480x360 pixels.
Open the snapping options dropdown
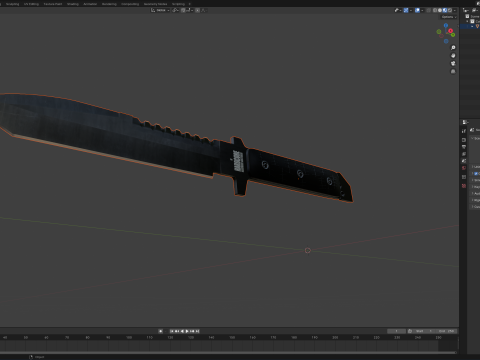(x=189, y=10)
